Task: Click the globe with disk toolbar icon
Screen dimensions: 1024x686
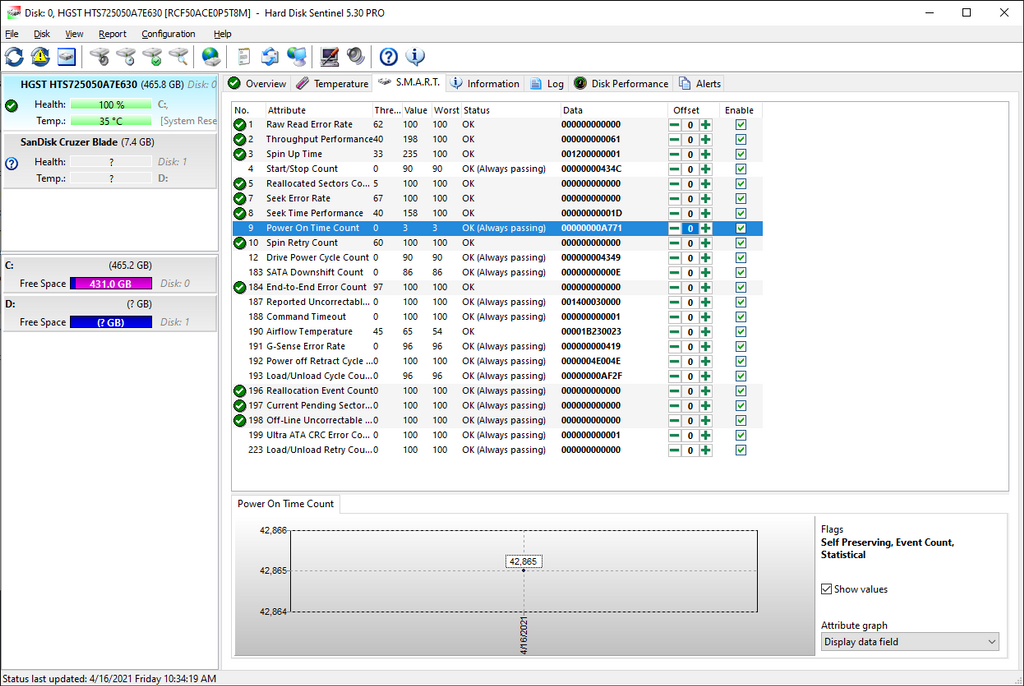Action: pos(211,57)
